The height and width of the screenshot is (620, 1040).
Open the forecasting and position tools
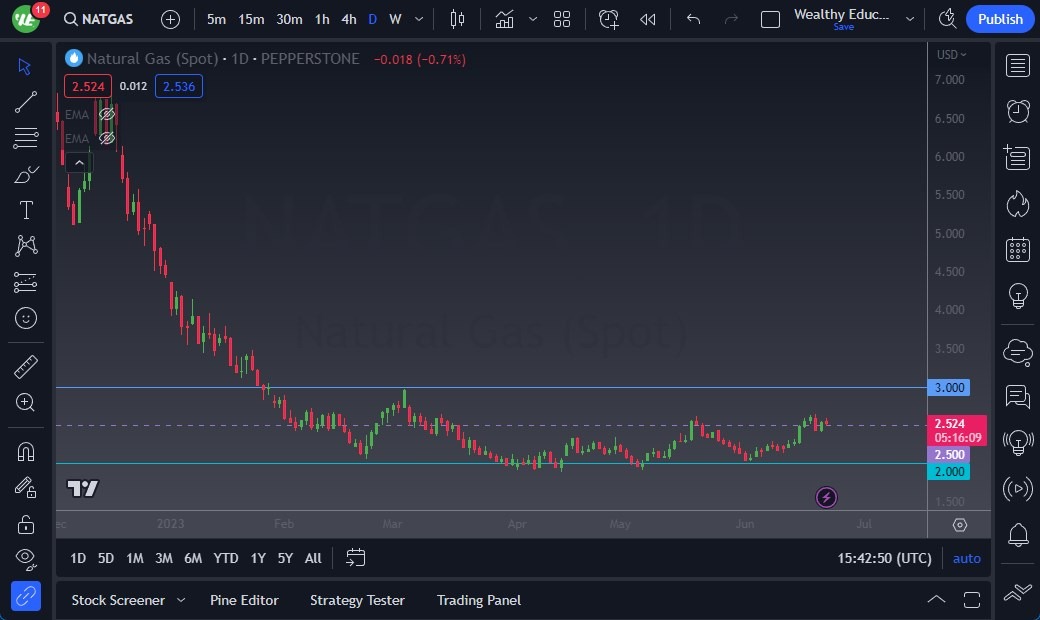point(25,282)
